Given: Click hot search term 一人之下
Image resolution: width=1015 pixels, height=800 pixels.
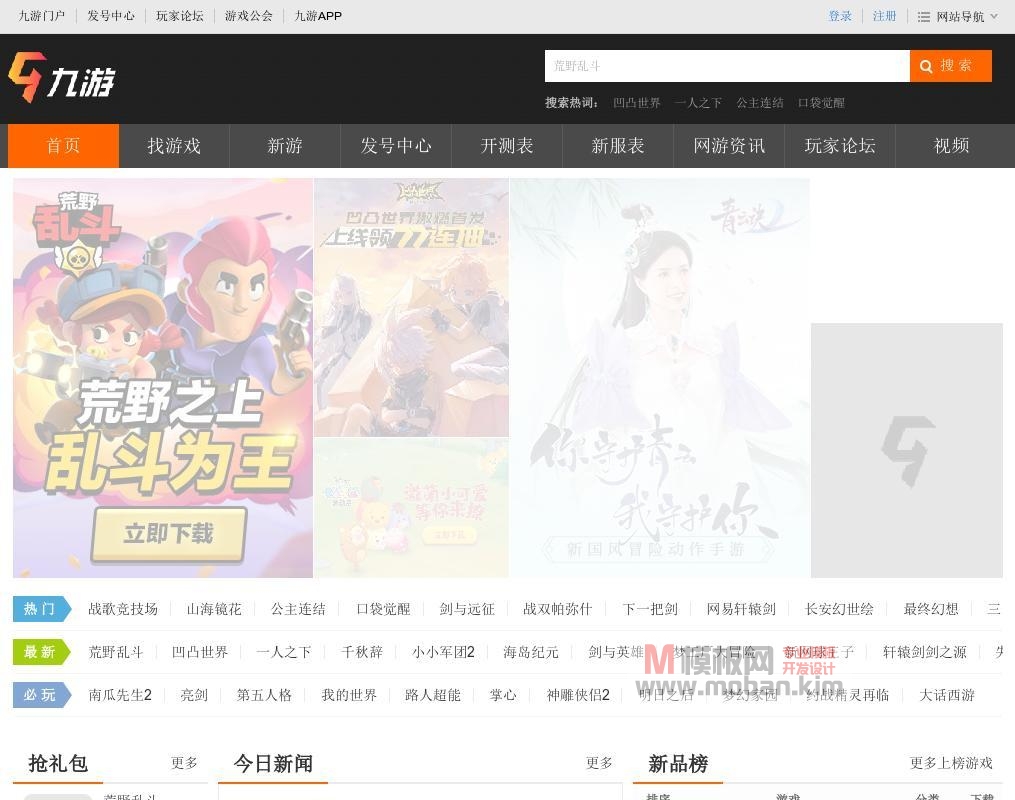Looking at the screenshot, I should pos(698,103).
